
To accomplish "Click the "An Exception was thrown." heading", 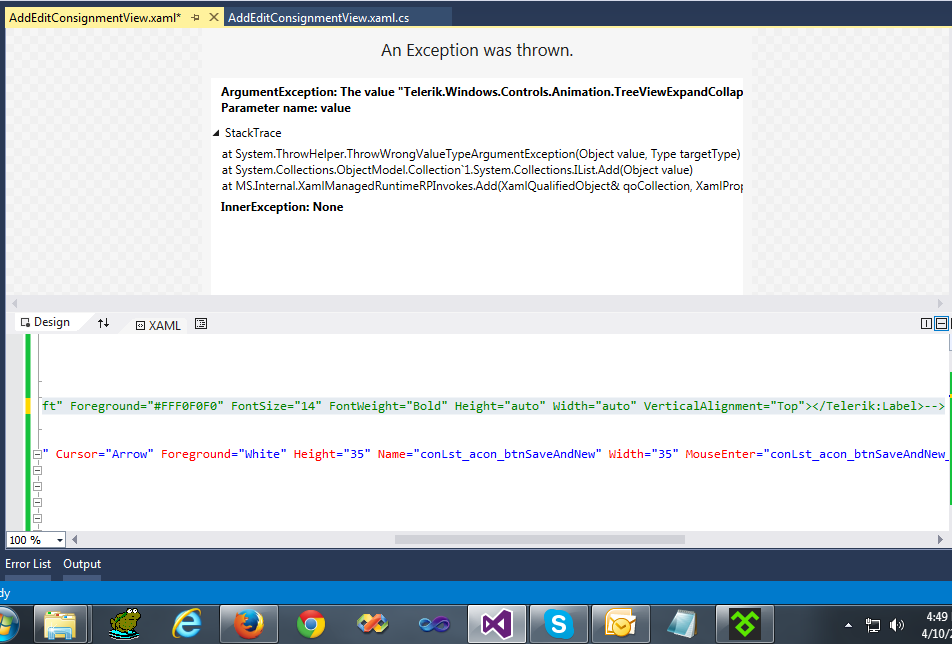I will (x=477, y=50).
